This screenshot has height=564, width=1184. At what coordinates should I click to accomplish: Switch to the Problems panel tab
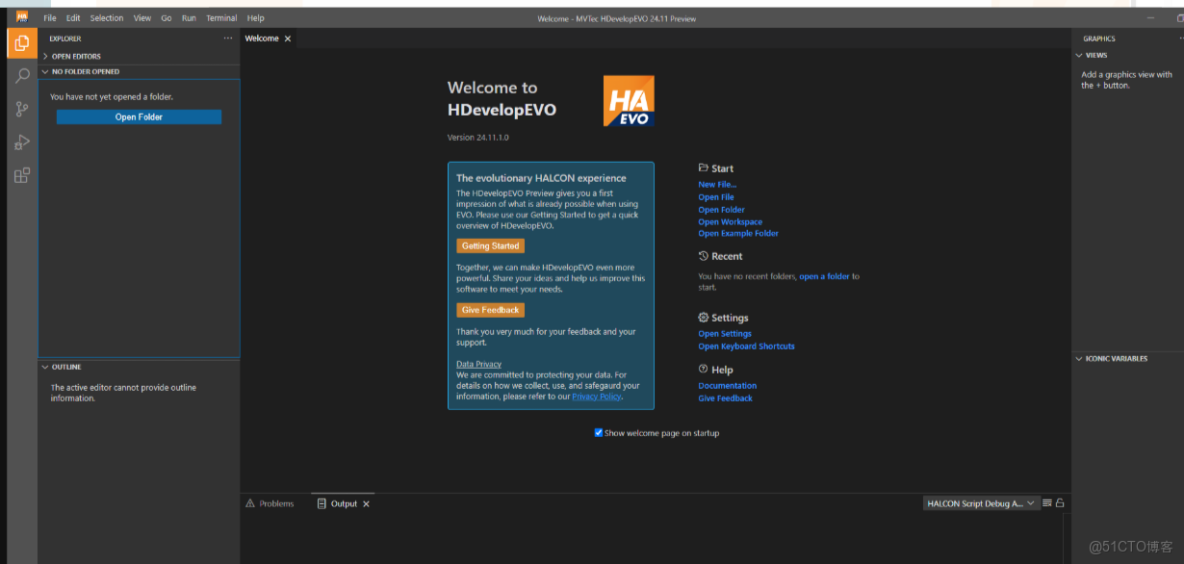270,504
